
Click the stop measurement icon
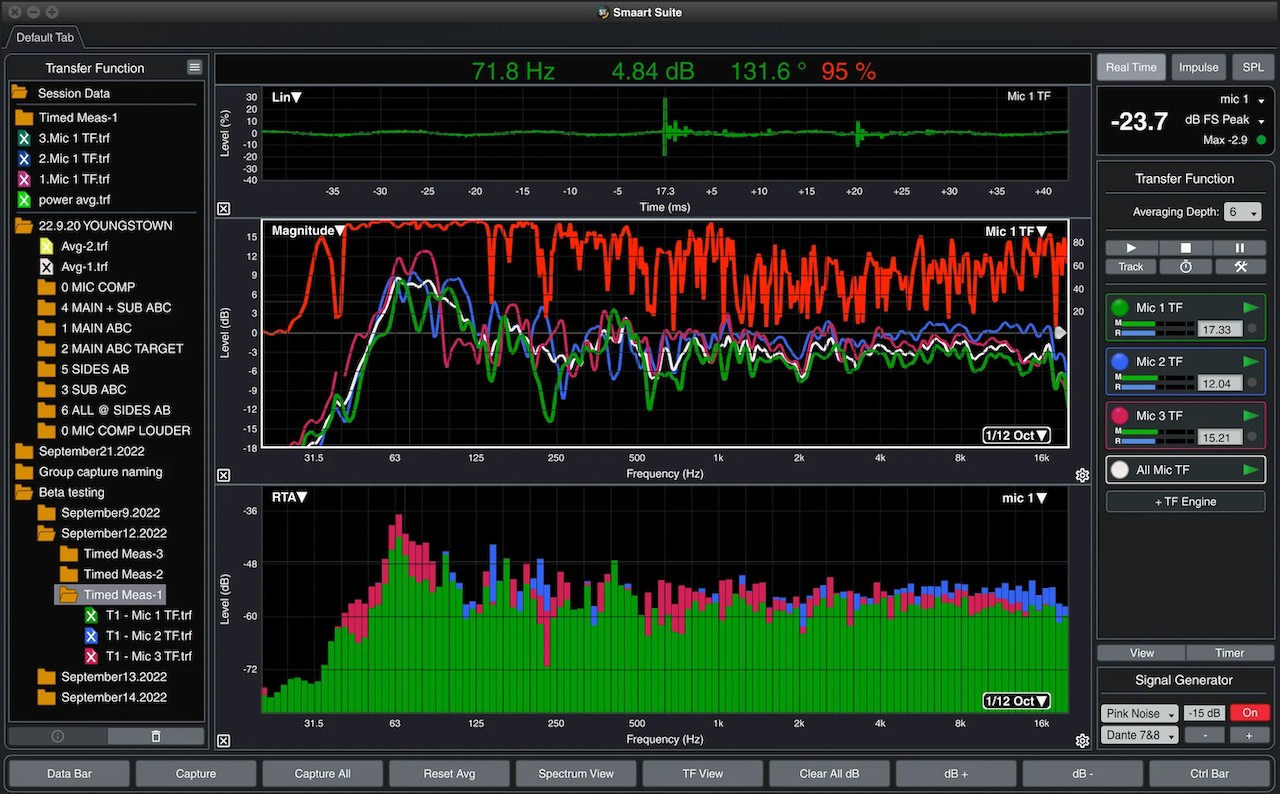click(1185, 248)
